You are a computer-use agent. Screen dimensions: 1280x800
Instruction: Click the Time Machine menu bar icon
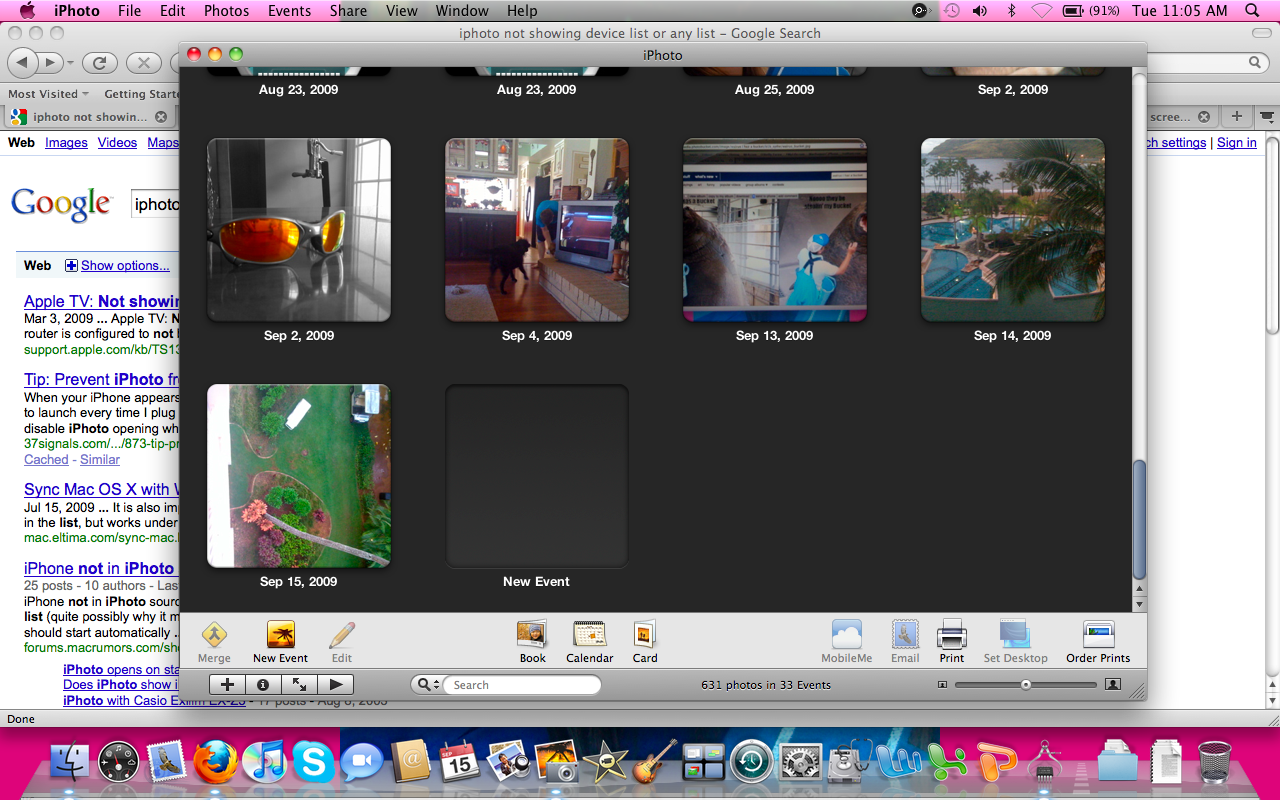[951, 11]
